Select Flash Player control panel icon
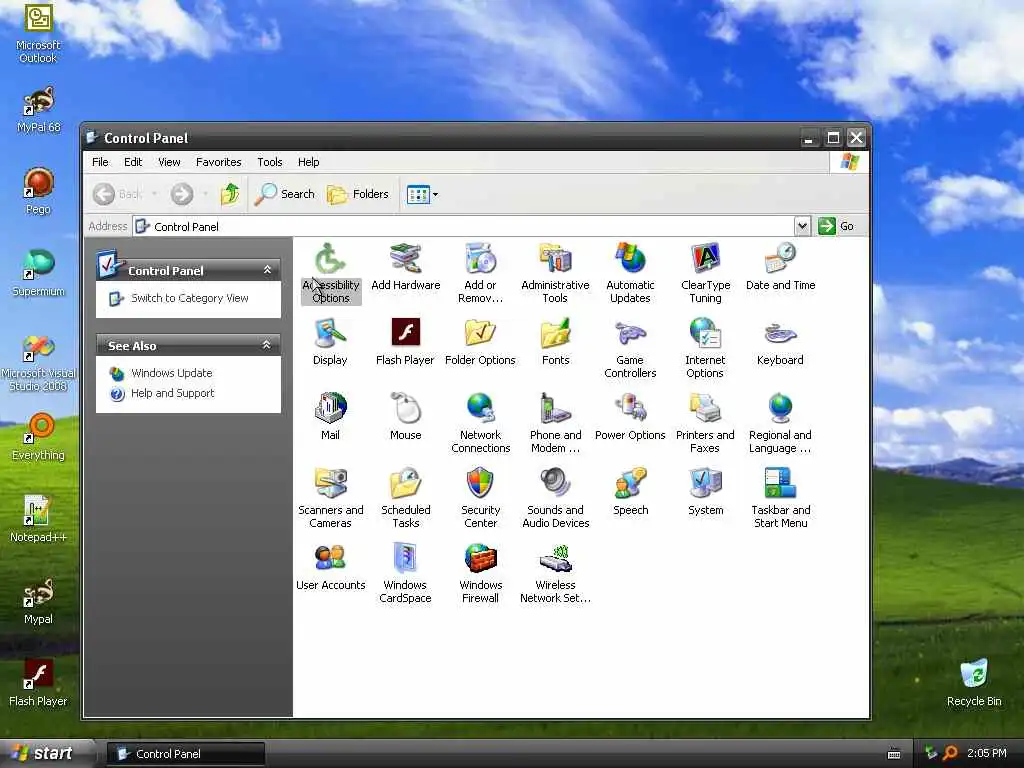Image resolution: width=1024 pixels, height=768 pixels. tap(405, 342)
